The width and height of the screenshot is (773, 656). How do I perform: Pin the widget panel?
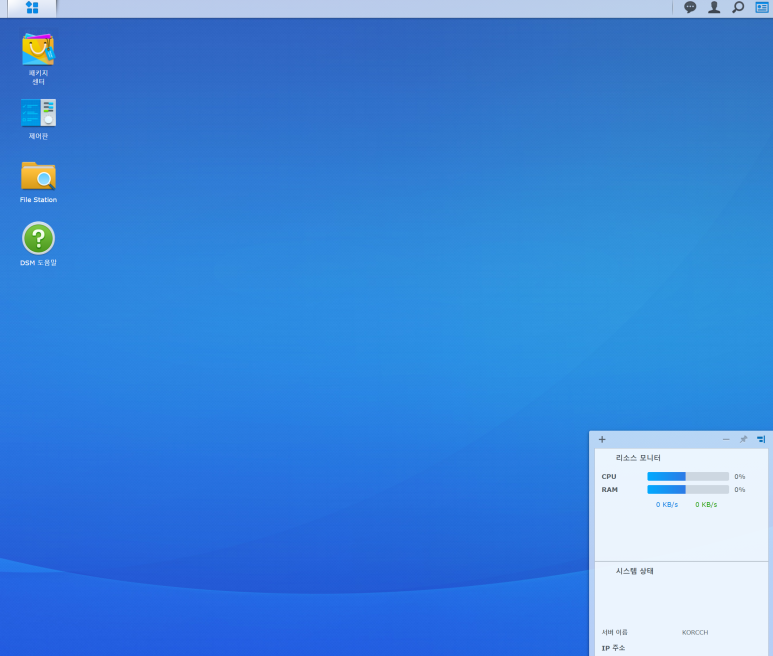743,439
